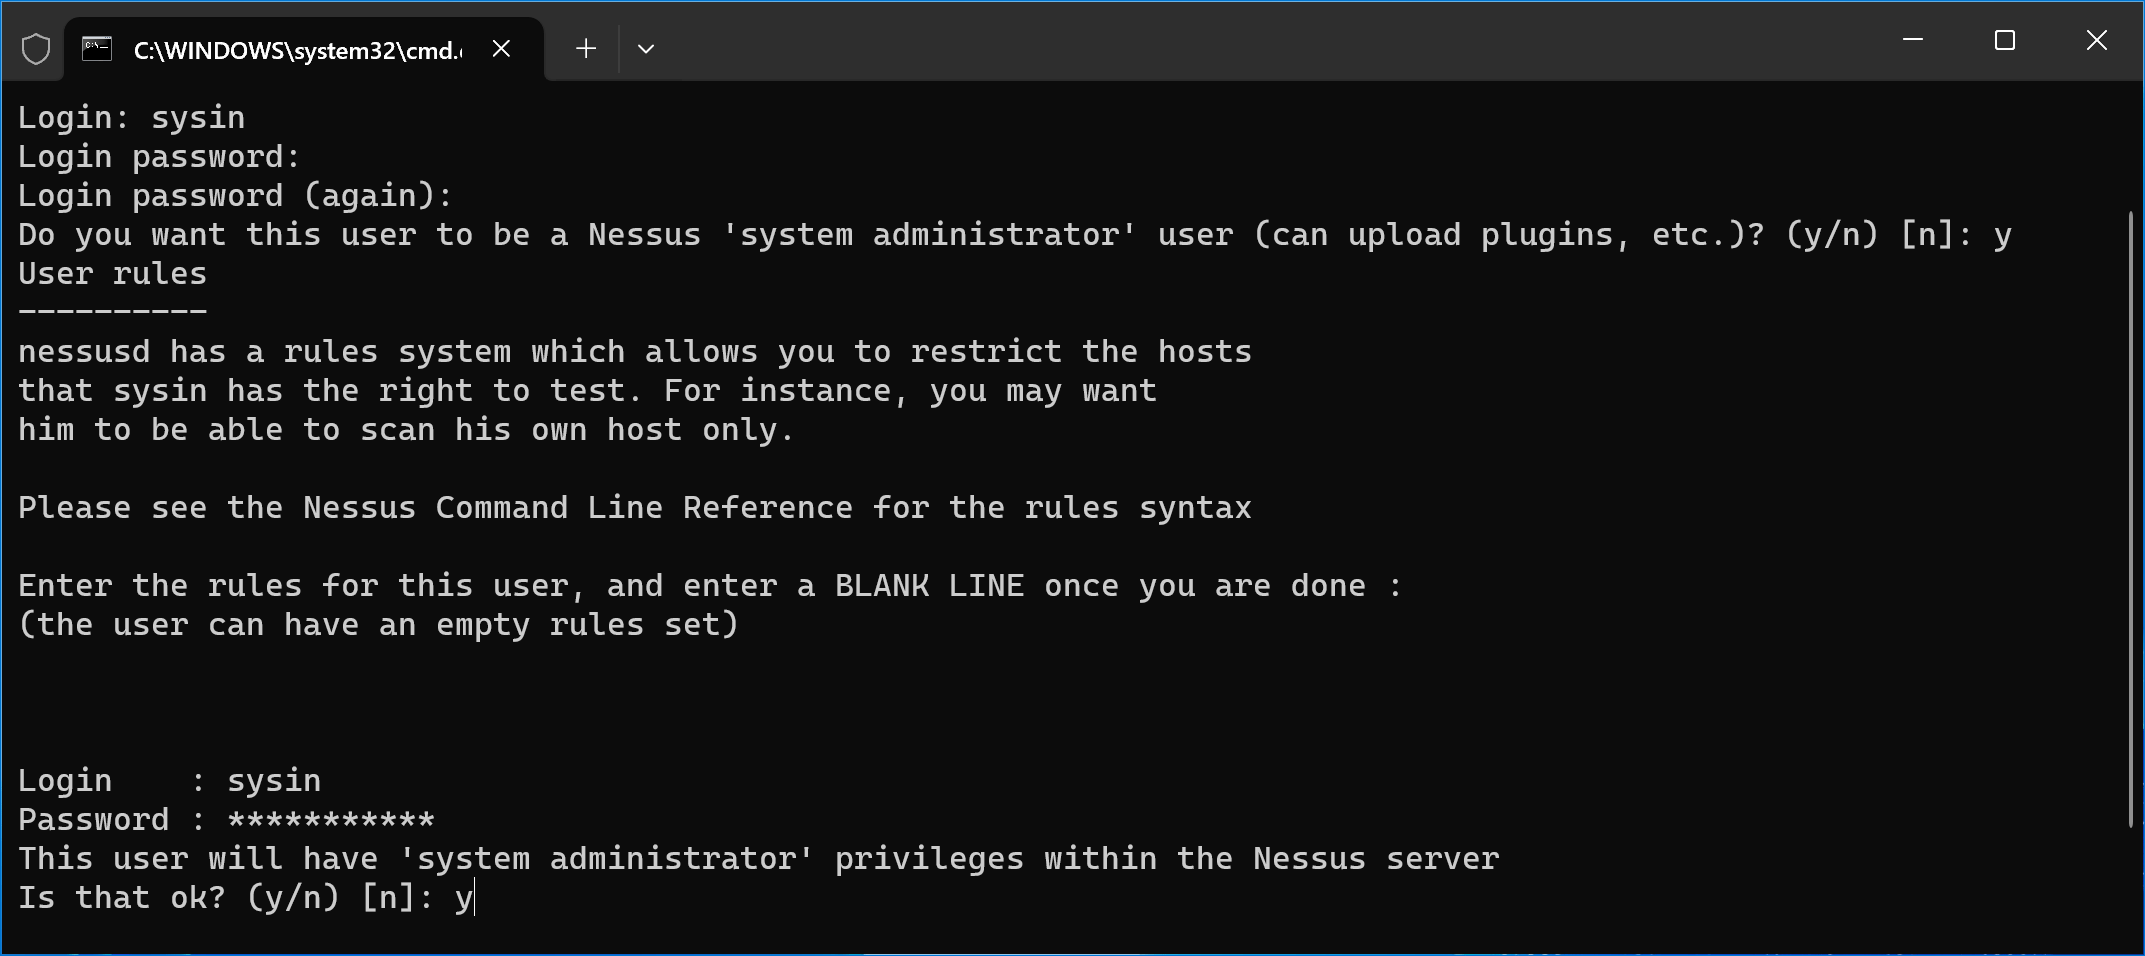
Task: Click the 'Is that ok? (y/n)' prompt line
Action: coord(245,898)
